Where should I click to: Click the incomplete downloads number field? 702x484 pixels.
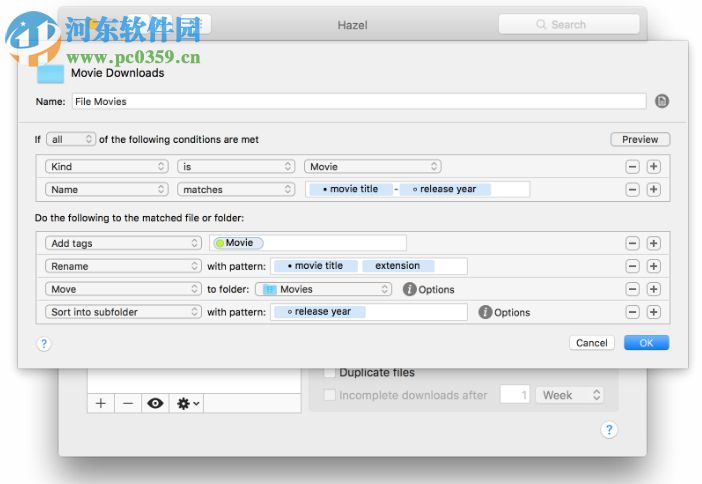515,395
